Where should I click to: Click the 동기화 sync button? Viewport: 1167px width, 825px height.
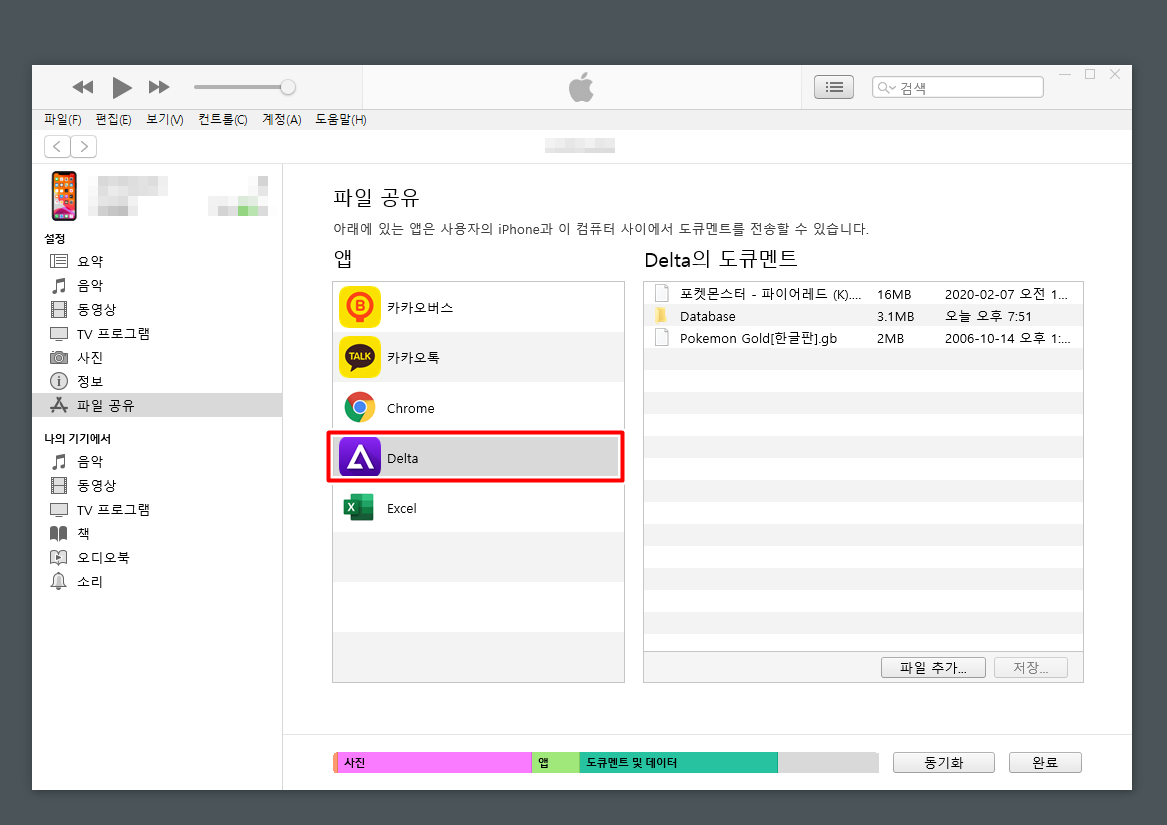point(944,762)
